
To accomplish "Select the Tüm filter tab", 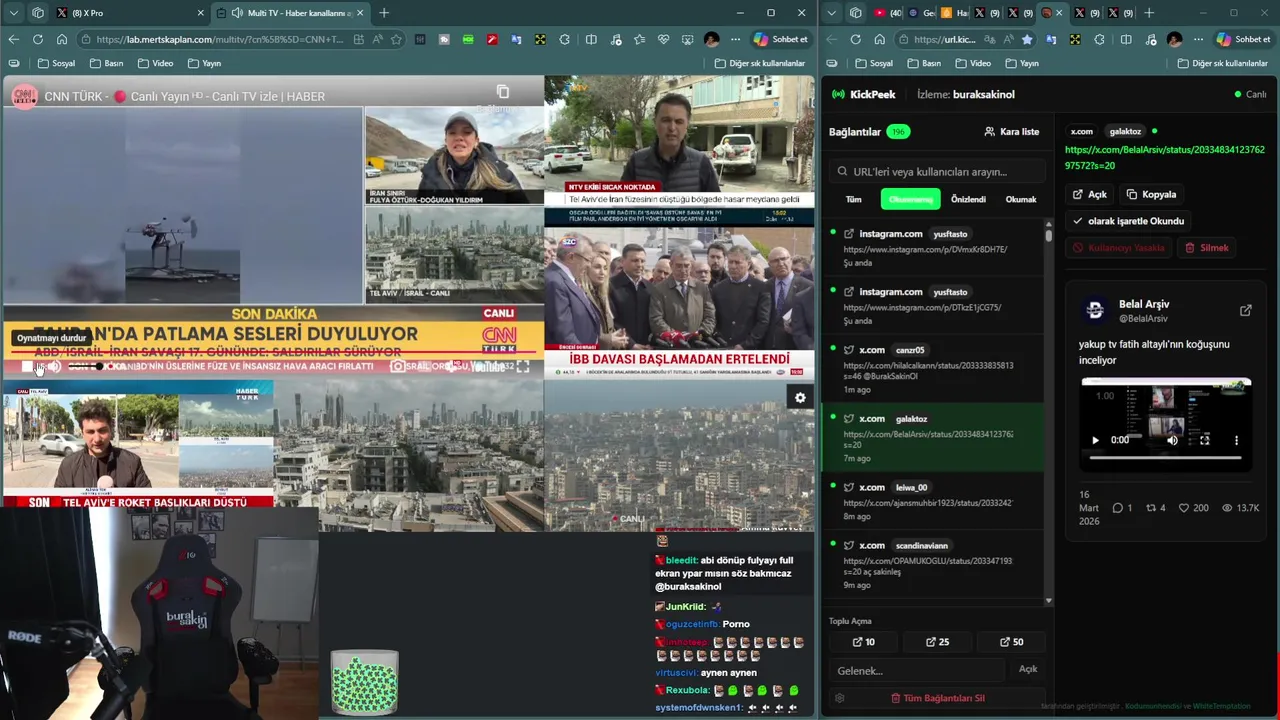I will 853,199.
